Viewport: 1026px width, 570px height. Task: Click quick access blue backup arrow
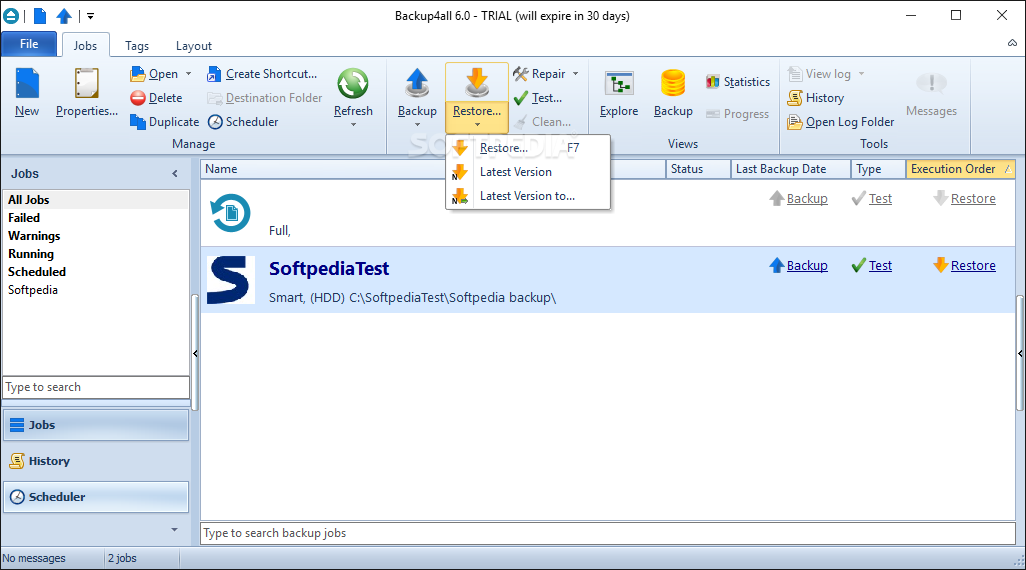[x=64, y=15]
